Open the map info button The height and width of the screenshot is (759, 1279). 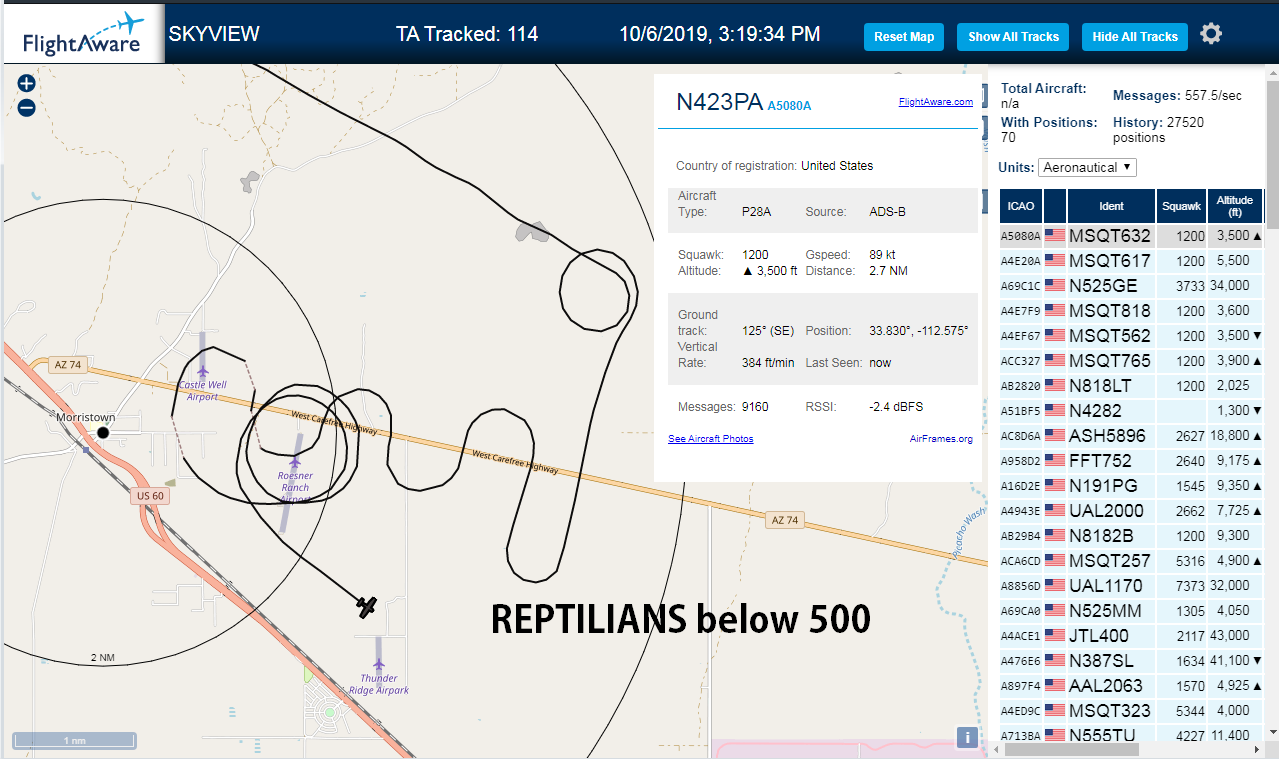[967, 738]
